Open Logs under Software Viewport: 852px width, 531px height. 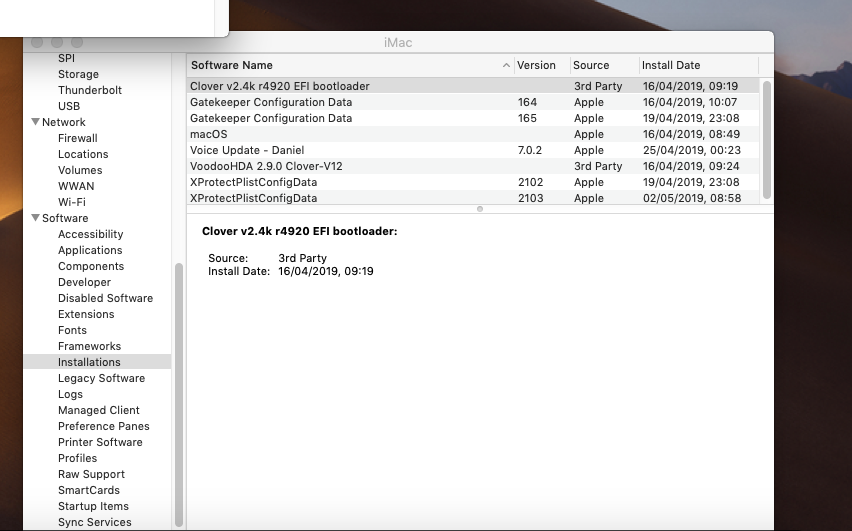click(x=70, y=394)
